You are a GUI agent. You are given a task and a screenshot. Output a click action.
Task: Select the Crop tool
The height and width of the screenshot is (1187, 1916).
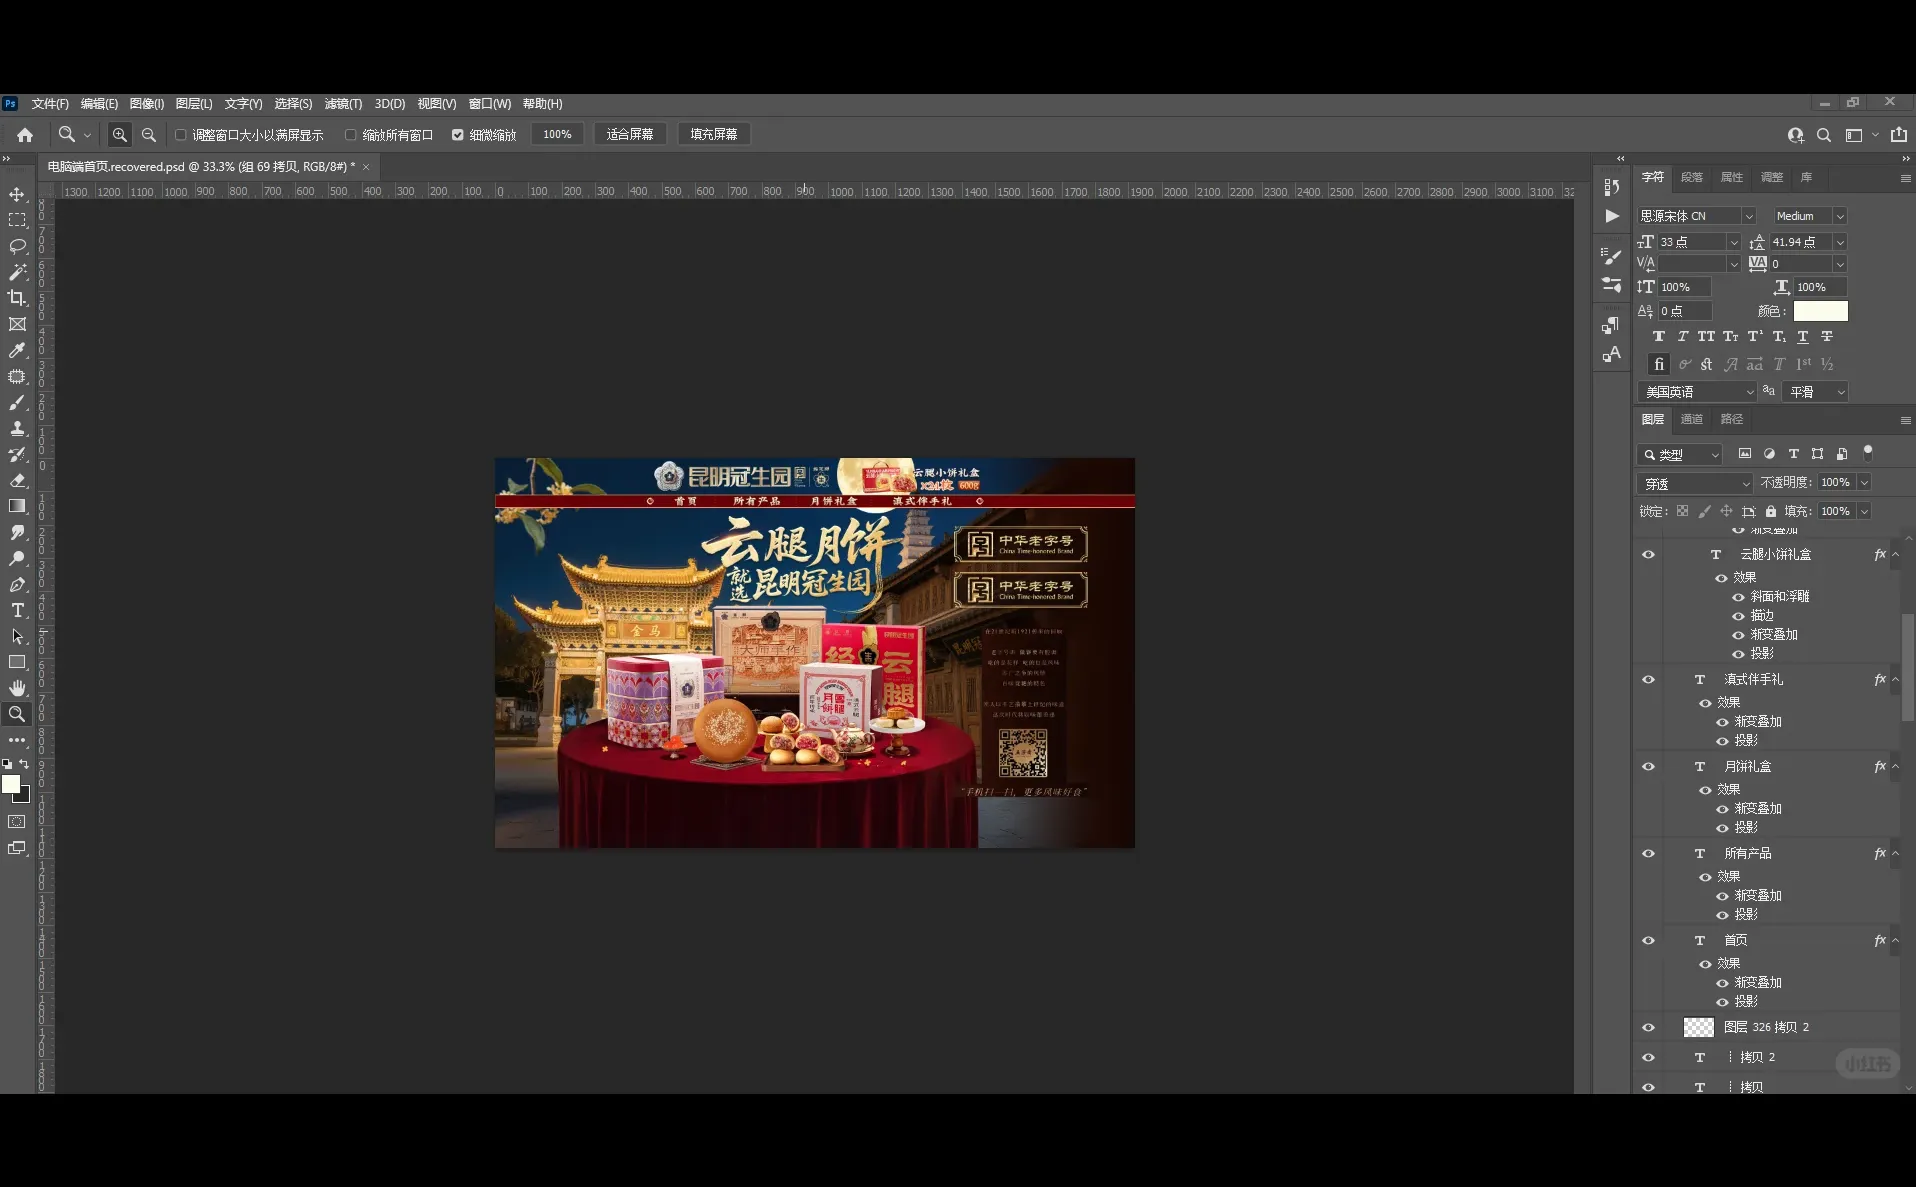pyautogui.click(x=17, y=298)
